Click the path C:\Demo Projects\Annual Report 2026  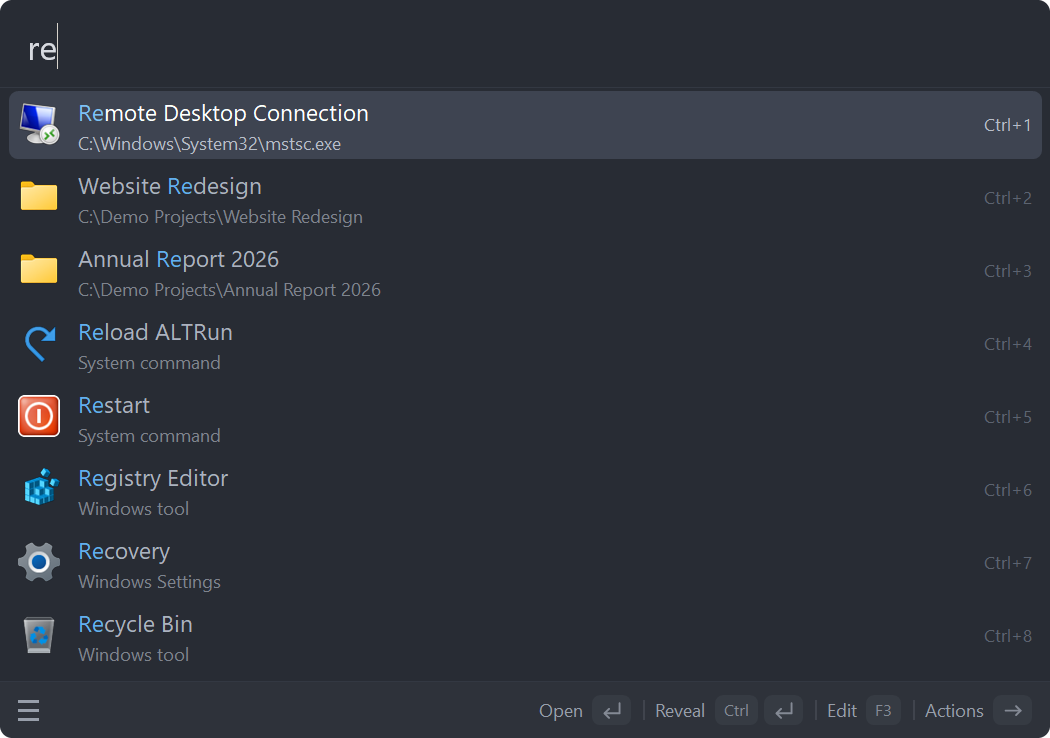(229, 290)
